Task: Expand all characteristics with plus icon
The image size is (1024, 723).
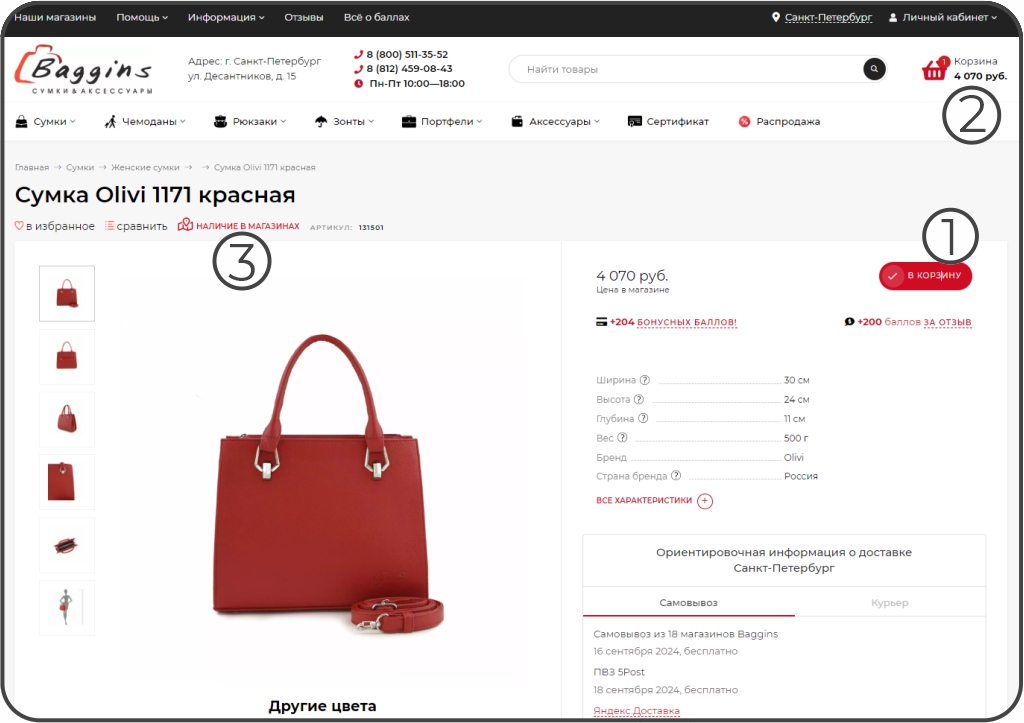Action: coord(705,501)
